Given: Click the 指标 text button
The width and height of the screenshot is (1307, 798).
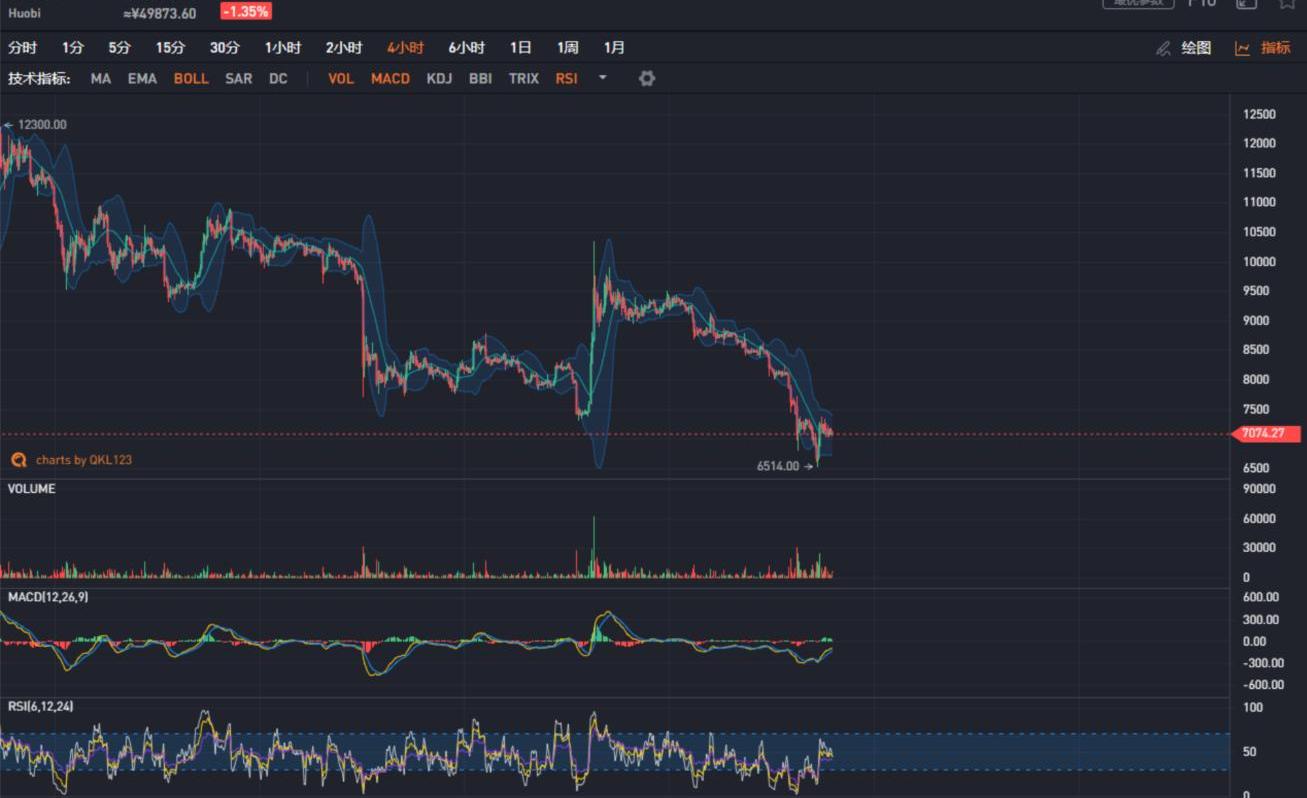Looking at the screenshot, I should (x=1275, y=48).
